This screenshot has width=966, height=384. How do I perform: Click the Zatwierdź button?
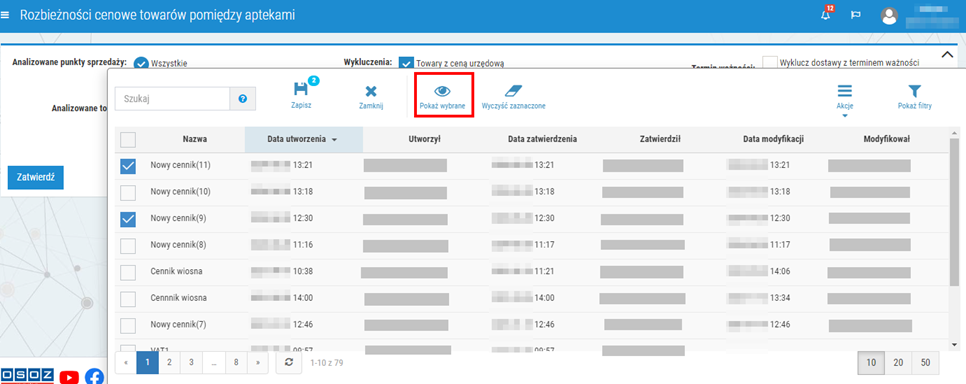coord(36,177)
